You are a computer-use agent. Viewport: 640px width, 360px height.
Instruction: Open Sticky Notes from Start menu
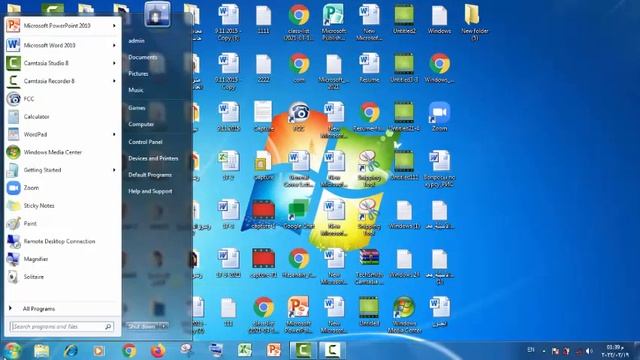[63, 206]
